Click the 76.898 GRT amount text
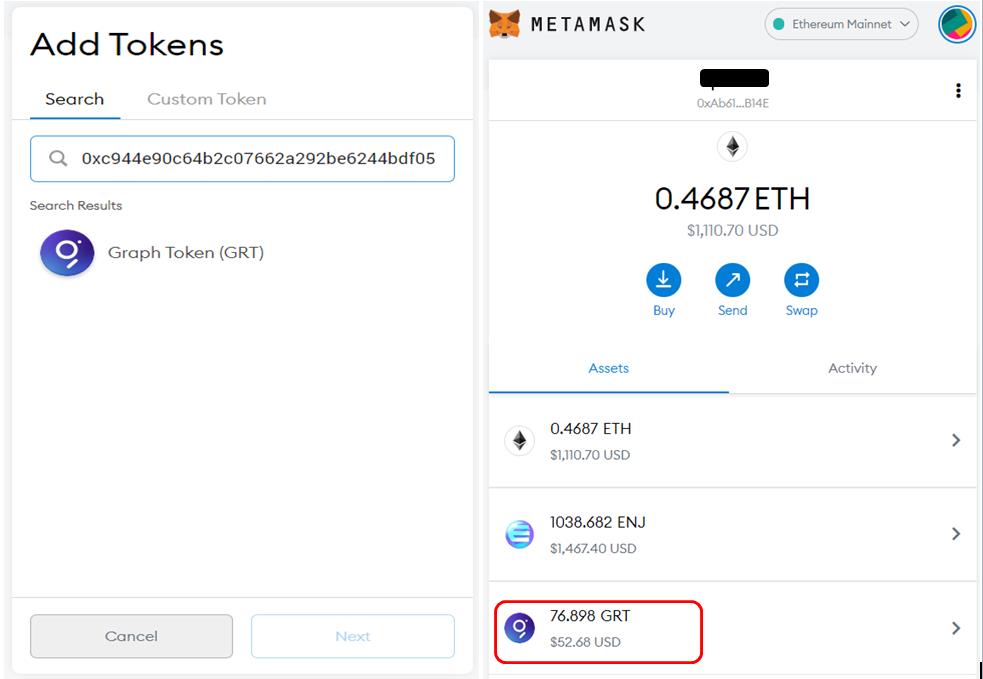 point(590,616)
